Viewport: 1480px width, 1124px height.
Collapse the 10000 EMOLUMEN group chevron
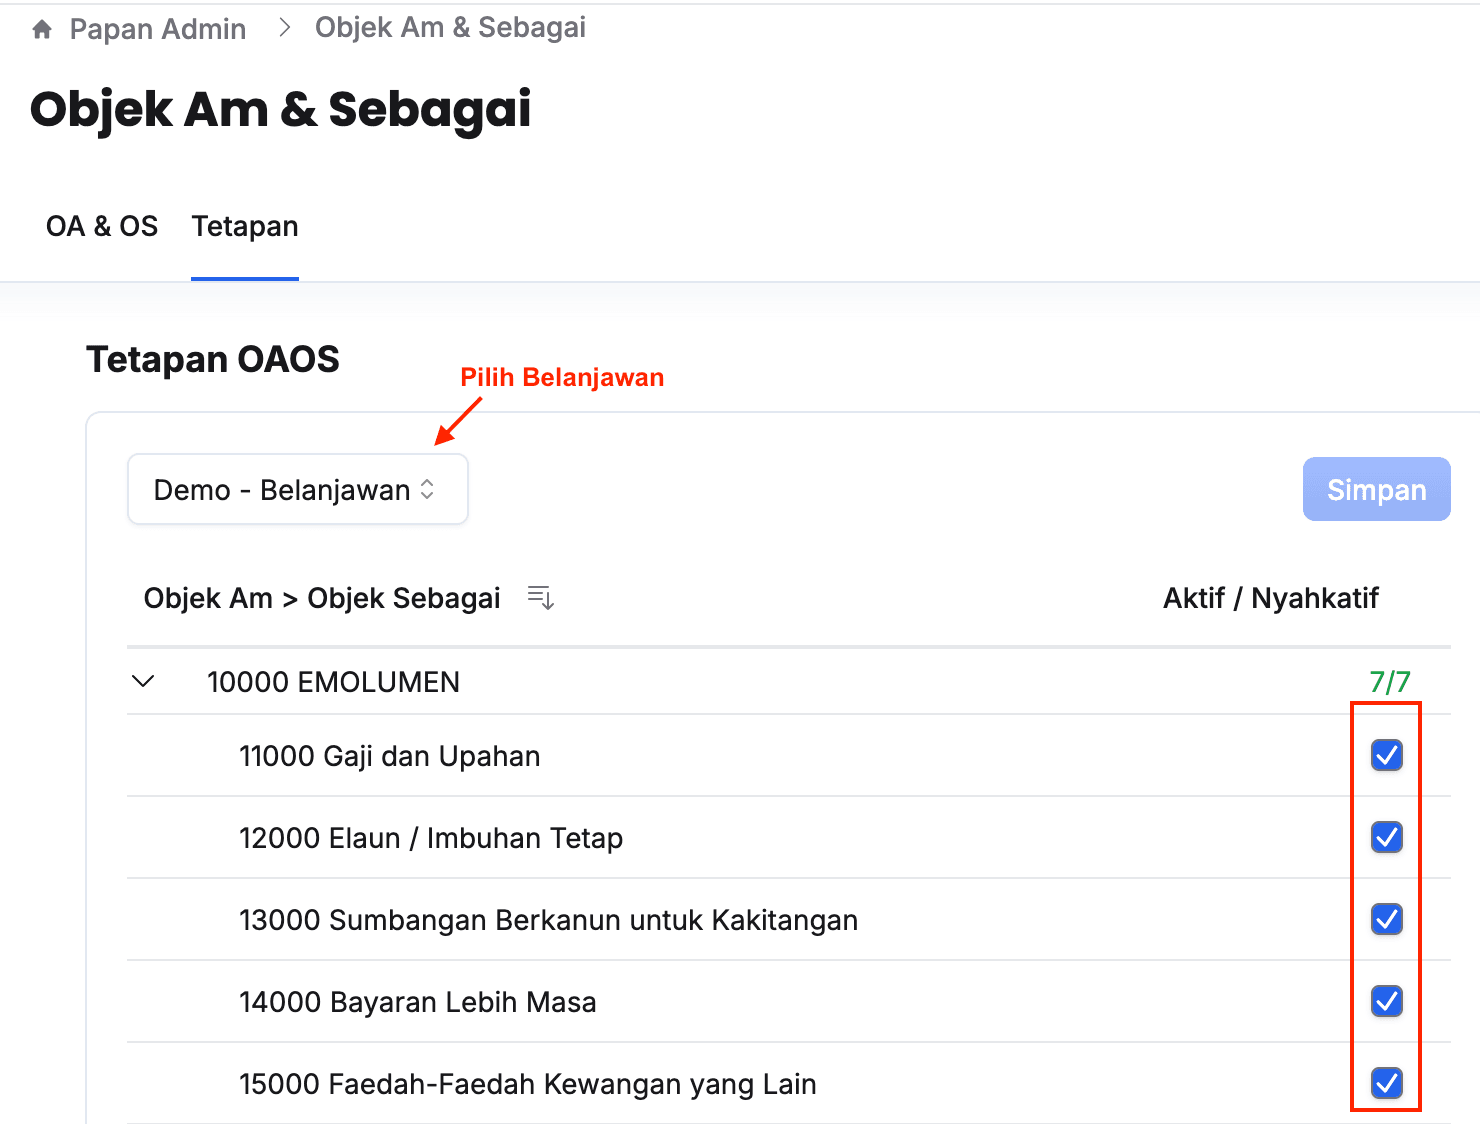coord(144,682)
